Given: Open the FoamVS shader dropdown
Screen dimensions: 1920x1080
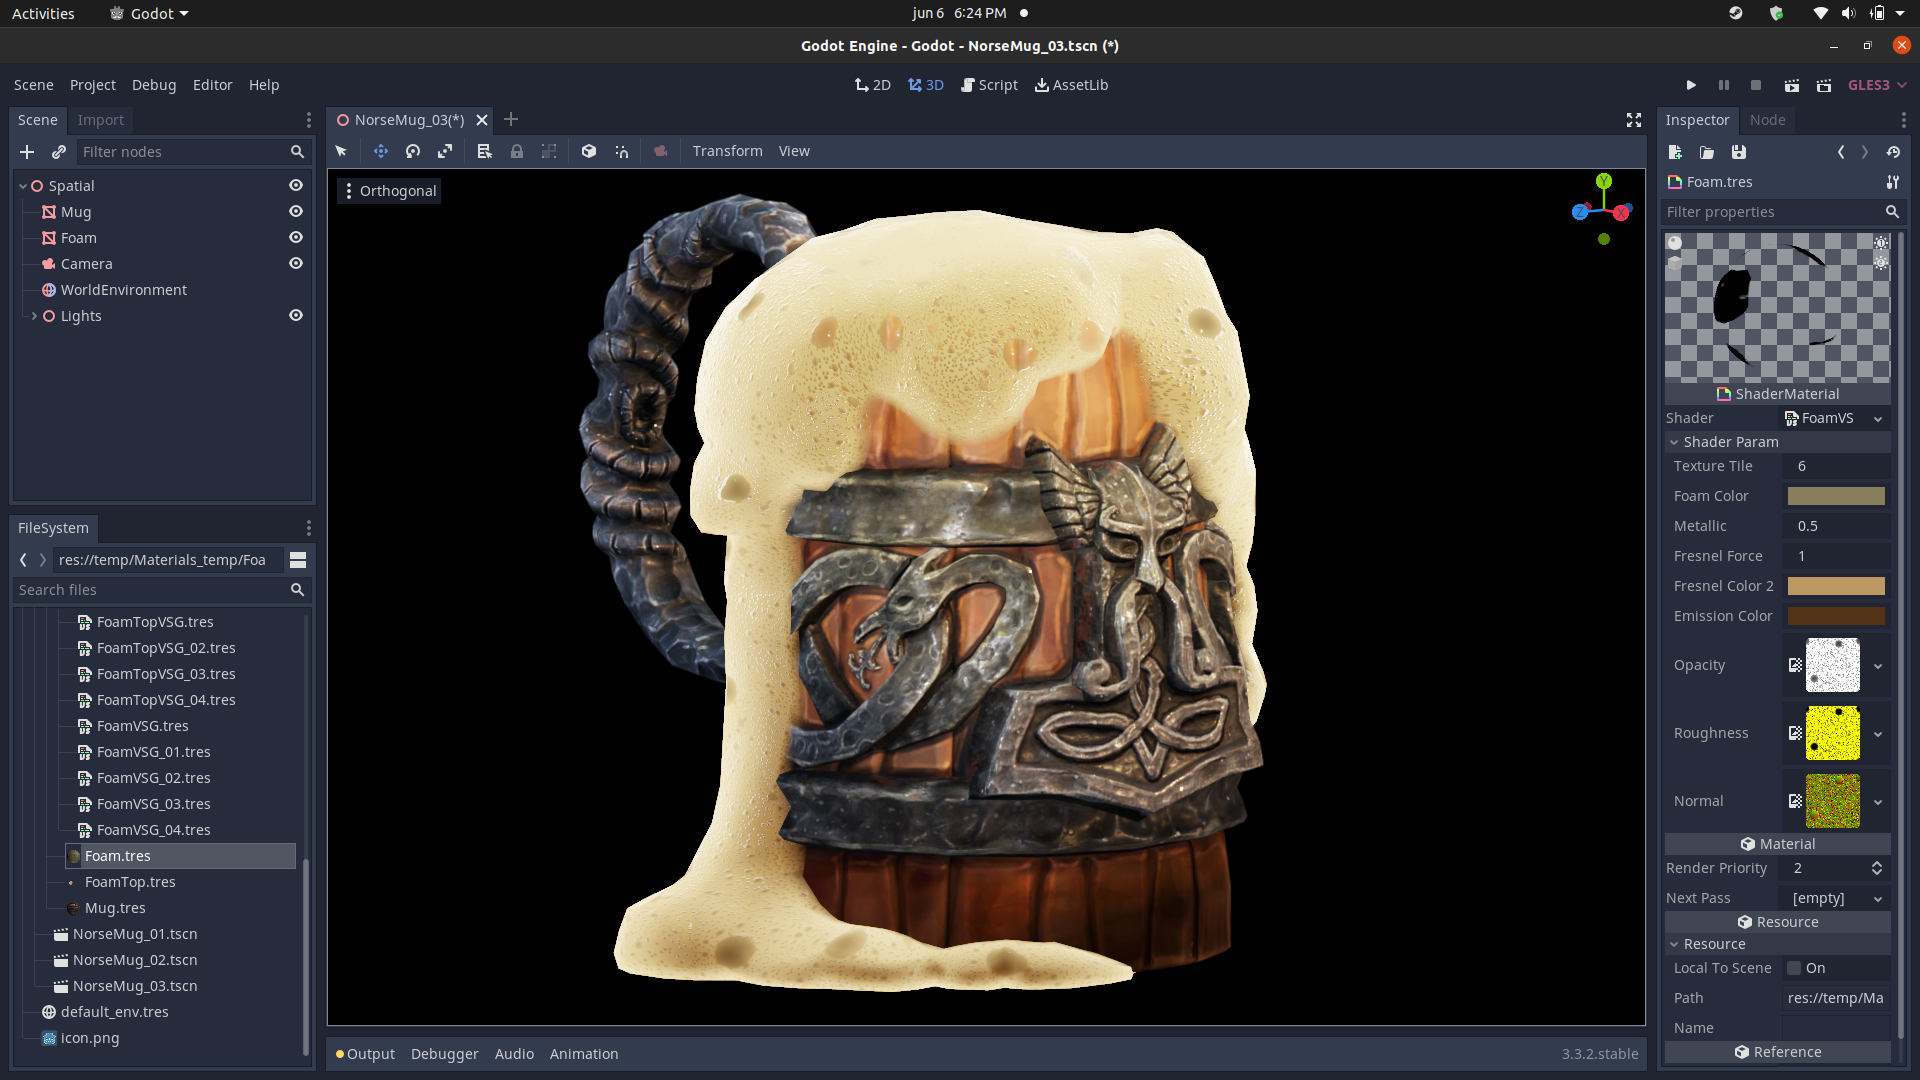Looking at the screenshot, I should click(1877, 419).
